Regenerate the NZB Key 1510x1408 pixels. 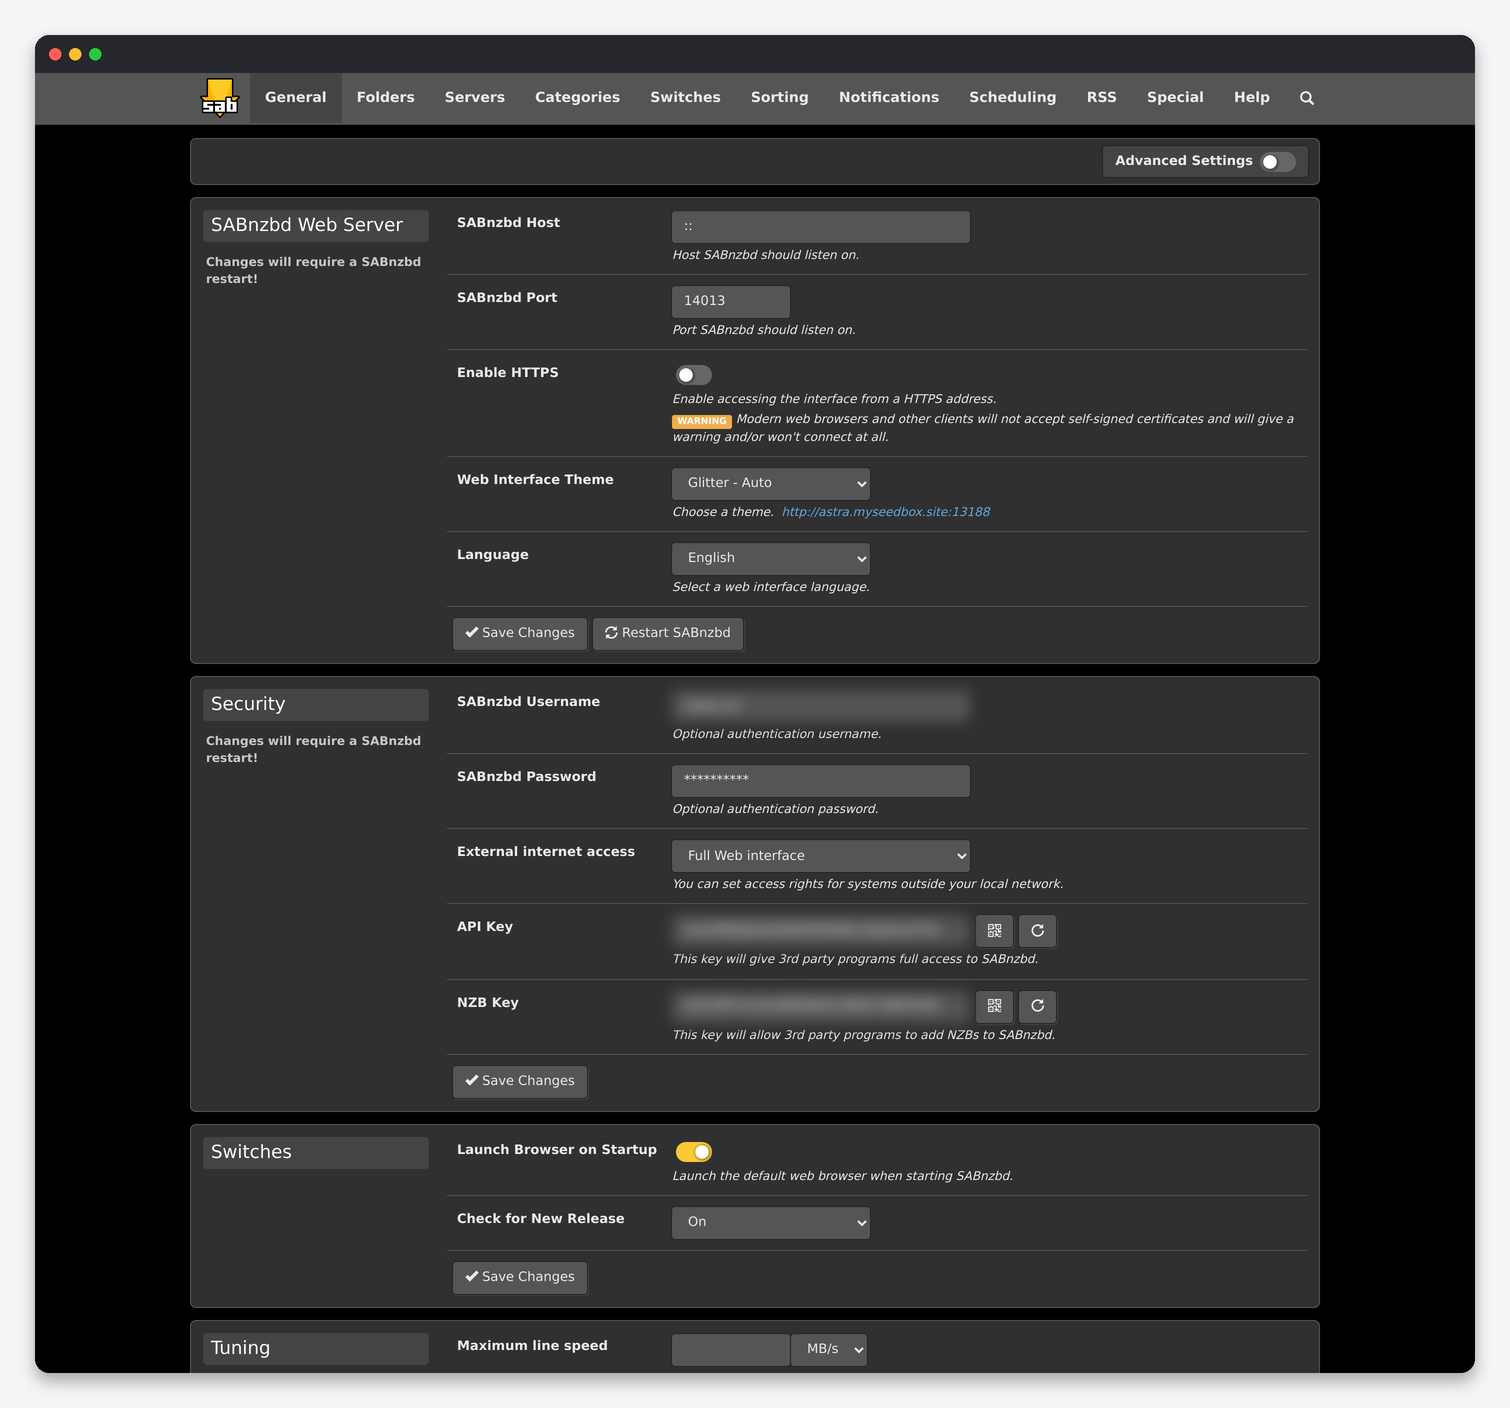(1037, 1006)
